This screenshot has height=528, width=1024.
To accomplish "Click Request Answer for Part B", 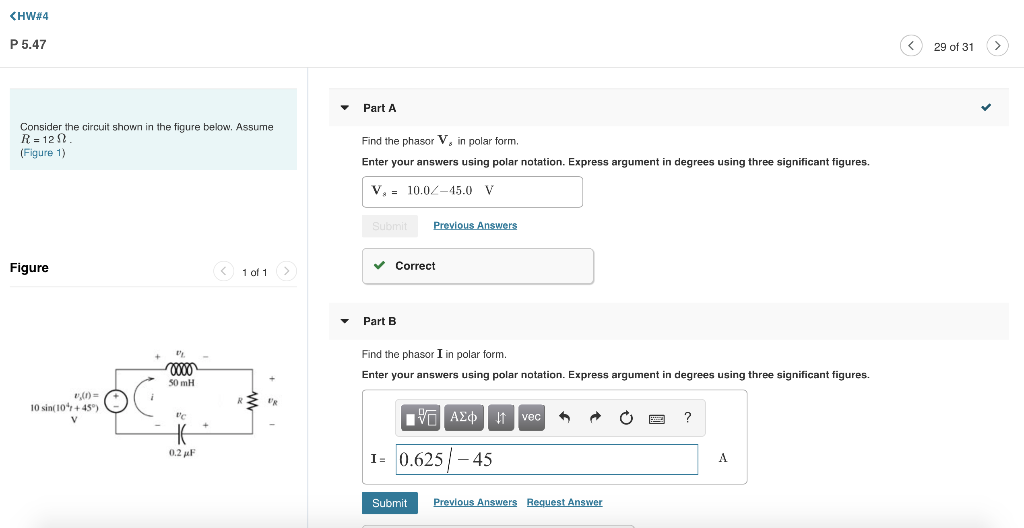I will [x=564, y=503].
